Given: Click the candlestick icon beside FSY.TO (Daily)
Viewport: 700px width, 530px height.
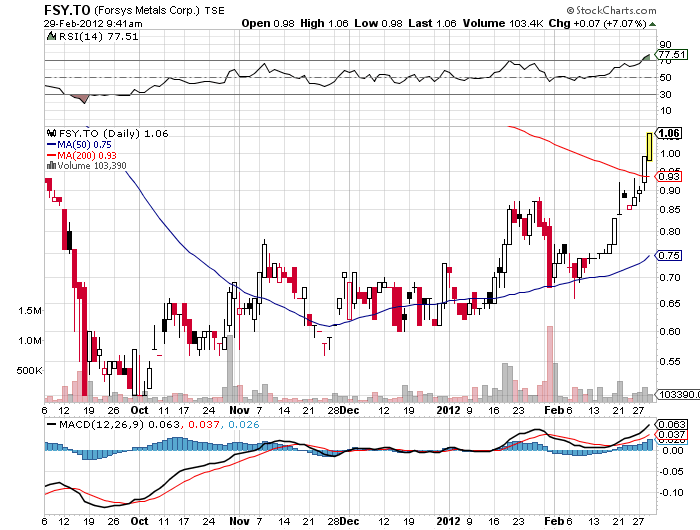Looking at the screenshot, I should click(51, 133).
